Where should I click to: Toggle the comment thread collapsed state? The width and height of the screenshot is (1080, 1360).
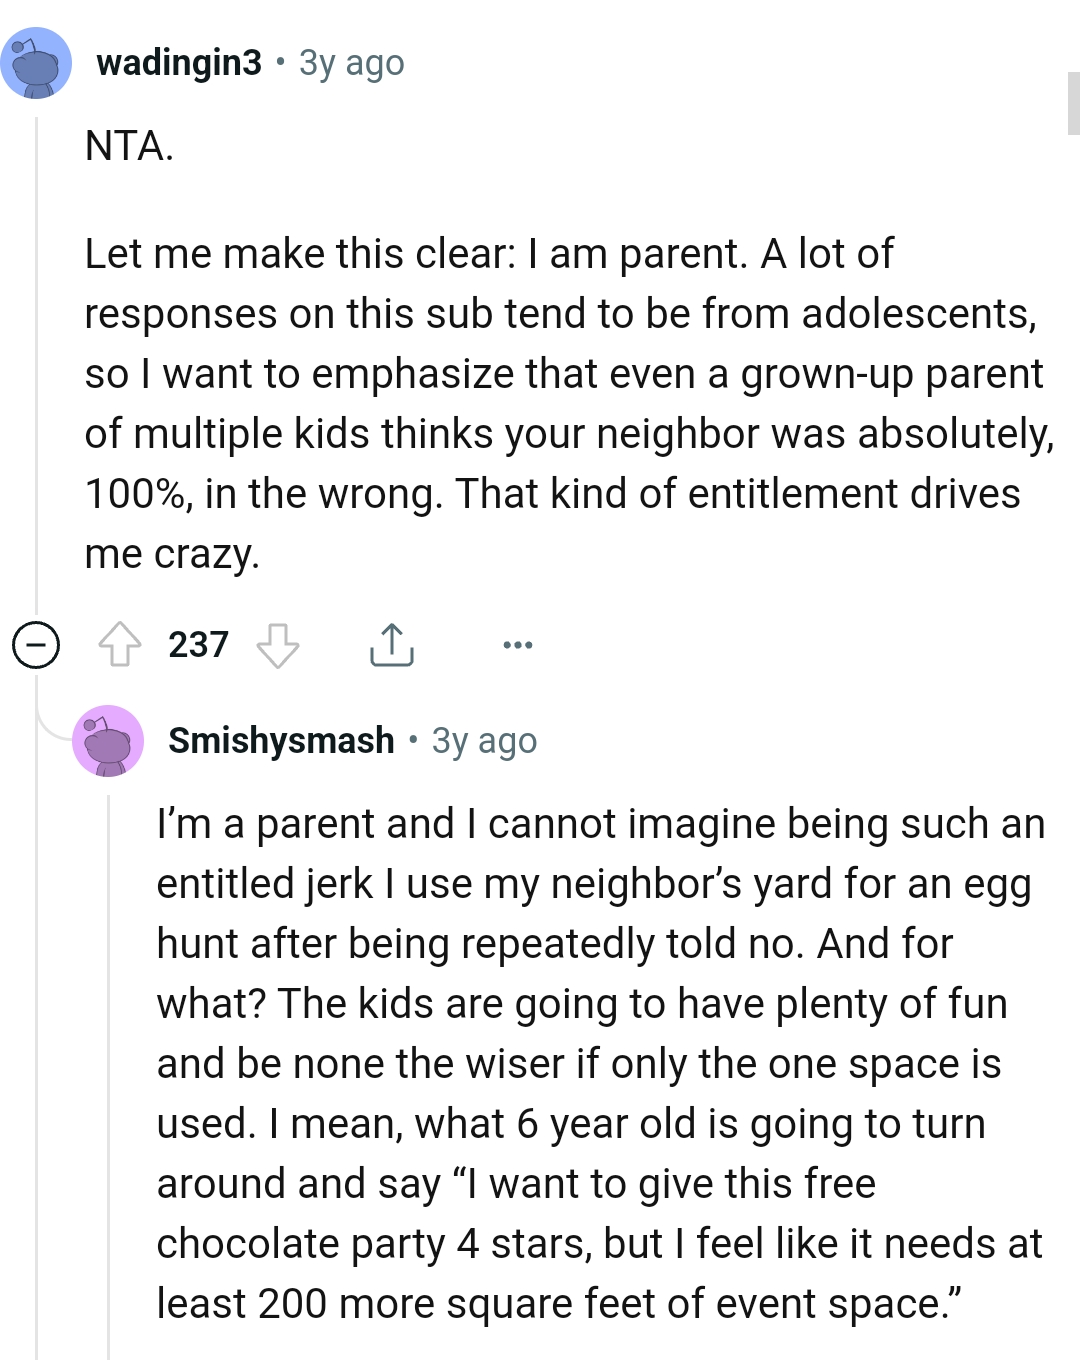[x=36, y=645]
